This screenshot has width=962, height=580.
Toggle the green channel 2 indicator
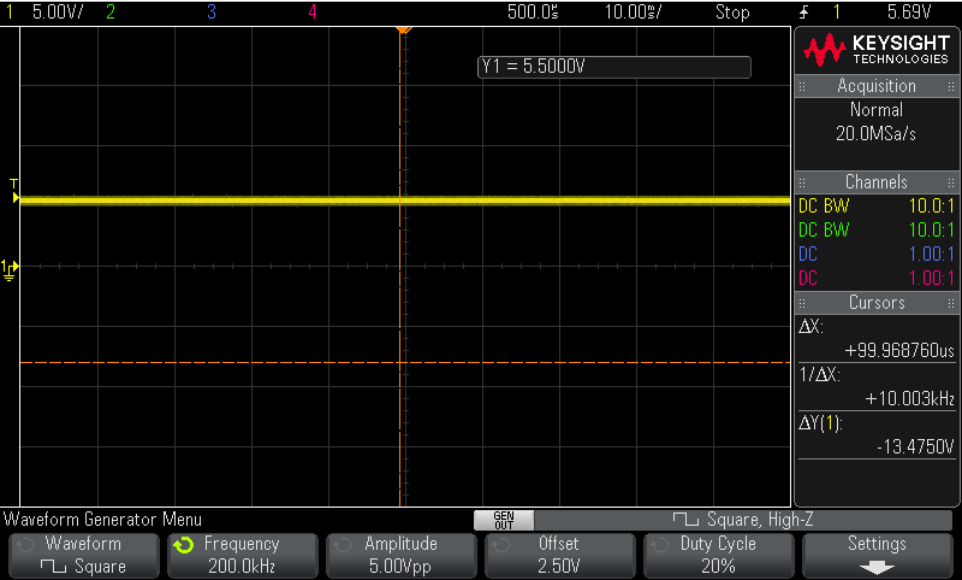[x=110, y=12]
